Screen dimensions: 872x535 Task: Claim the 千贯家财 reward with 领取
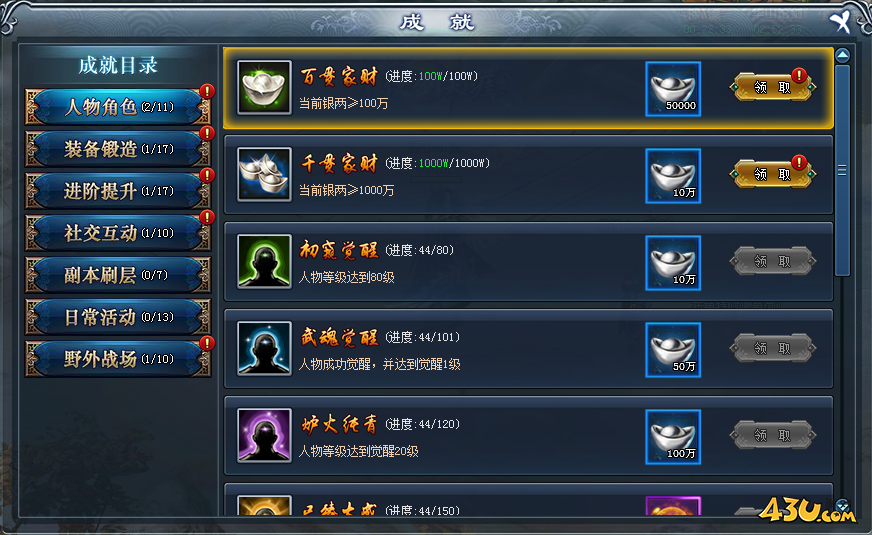pos(772,174)
